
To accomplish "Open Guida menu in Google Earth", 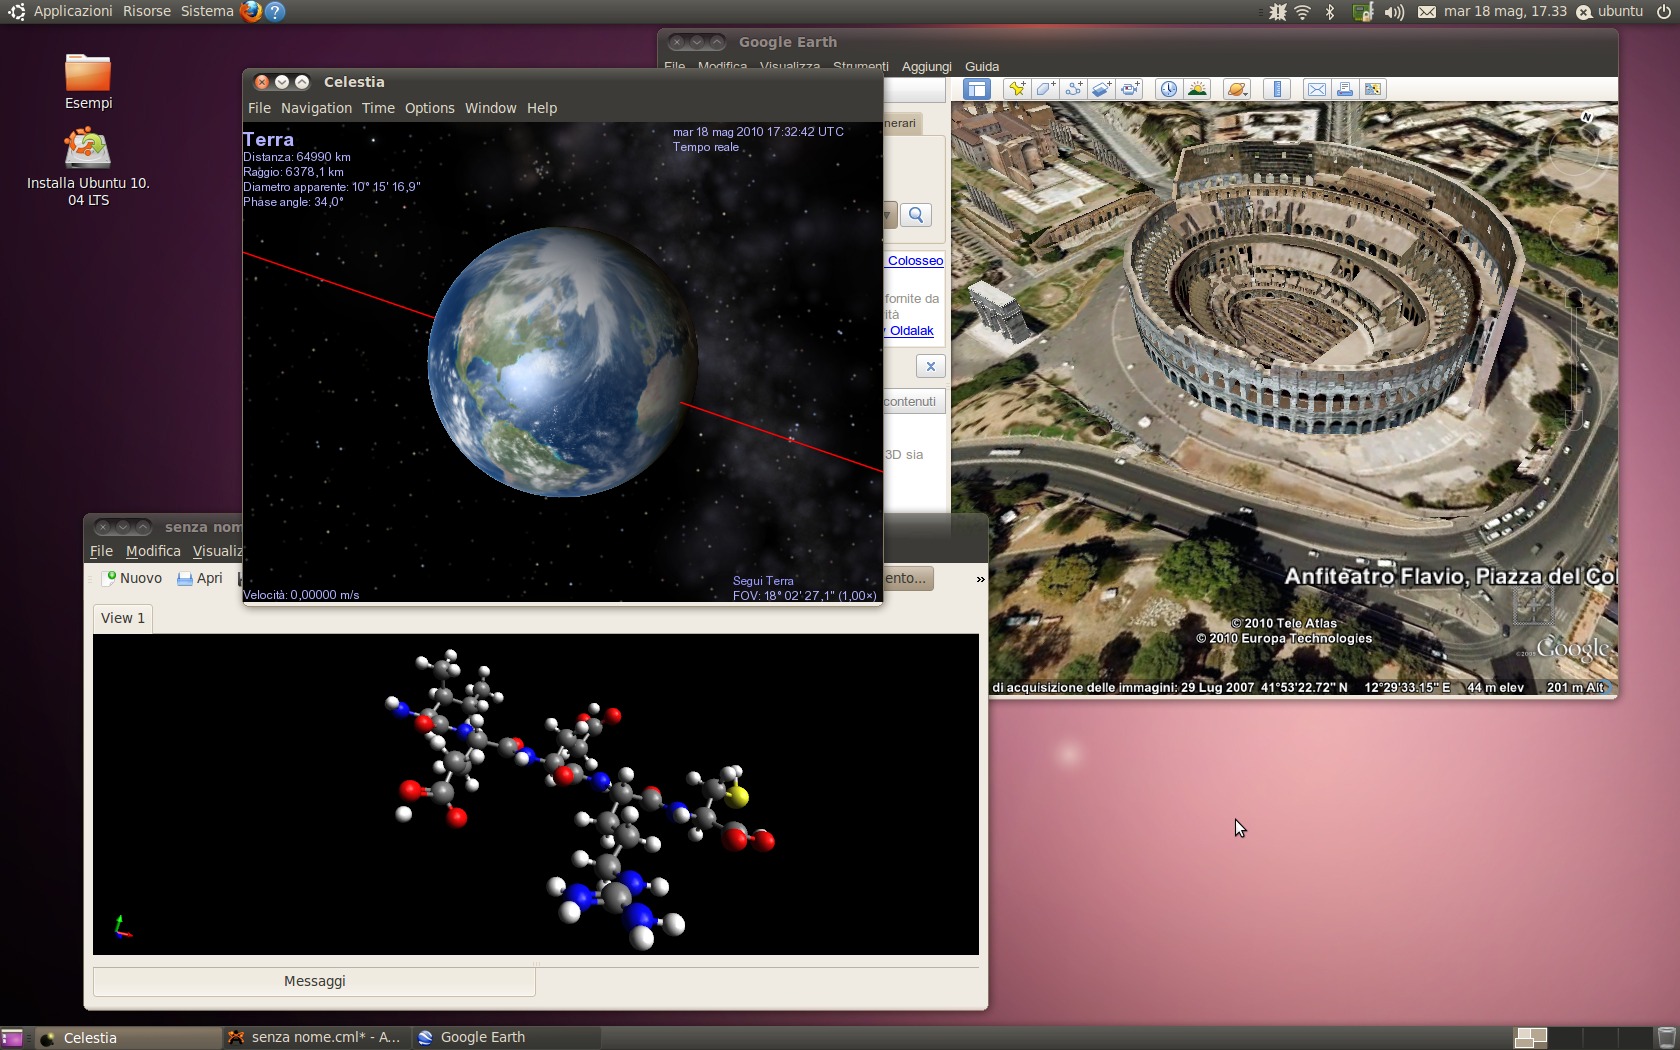I will pos(982,66).
